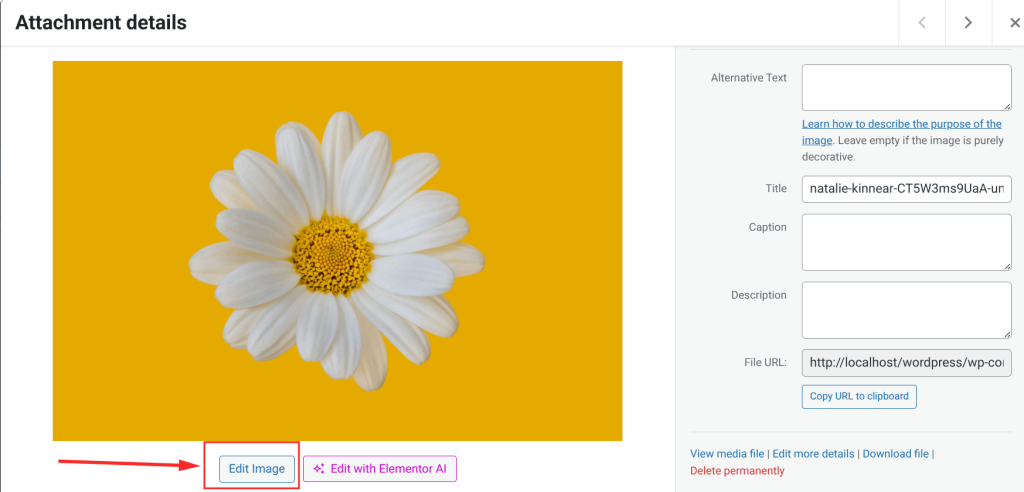Viewport: 1024px width, 492px height.
Task: Click inside the Description text area
Action: click(x=906, y=310)
